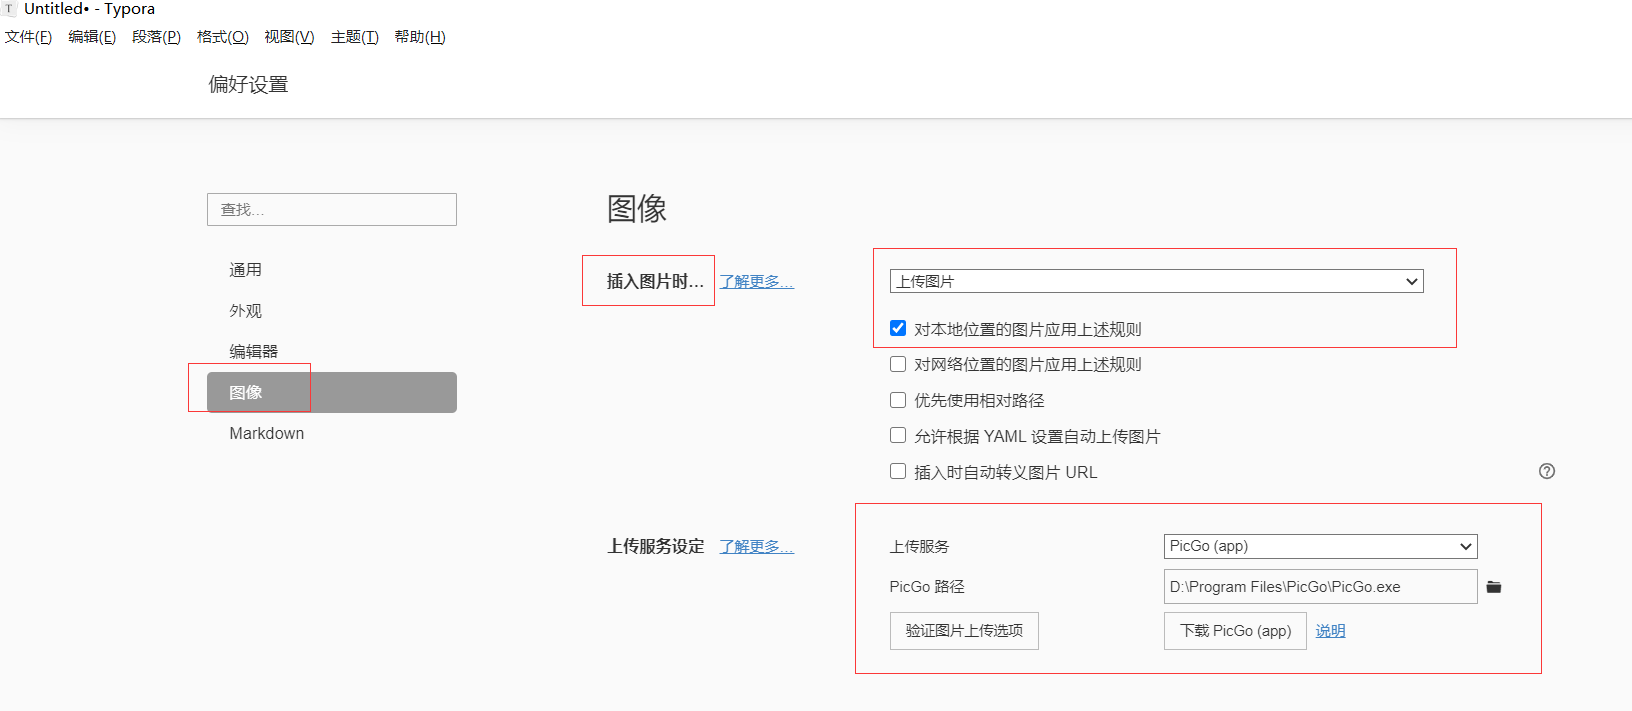Screen dimensions: 1632x711
Task: Enable 对网络位置的图片应用上述规则 checkbox
Action: point(898,364)
